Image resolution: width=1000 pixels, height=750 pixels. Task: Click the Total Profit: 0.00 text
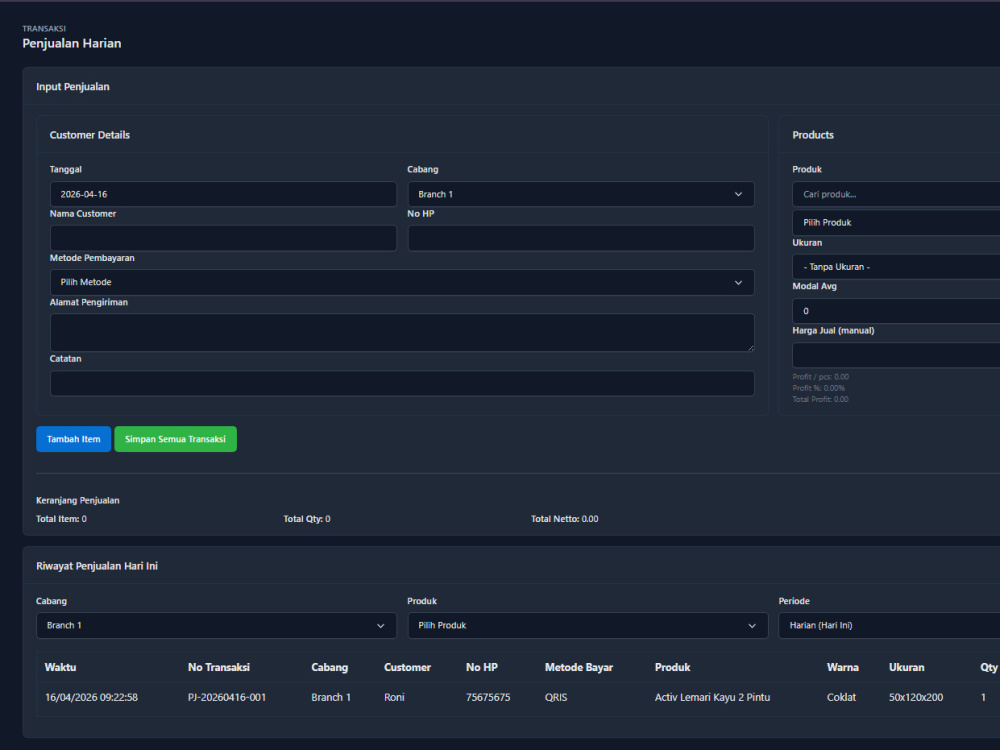click(x=820, y=399)
